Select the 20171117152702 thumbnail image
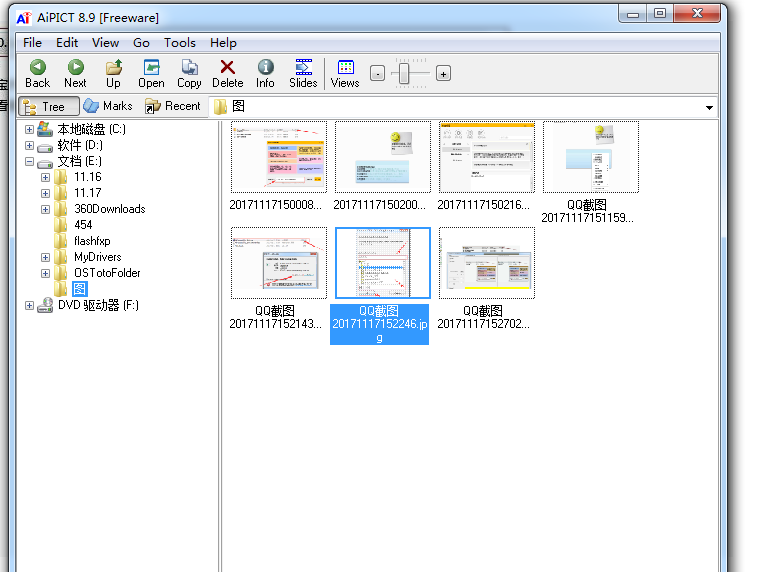 [x=487, y=263]
